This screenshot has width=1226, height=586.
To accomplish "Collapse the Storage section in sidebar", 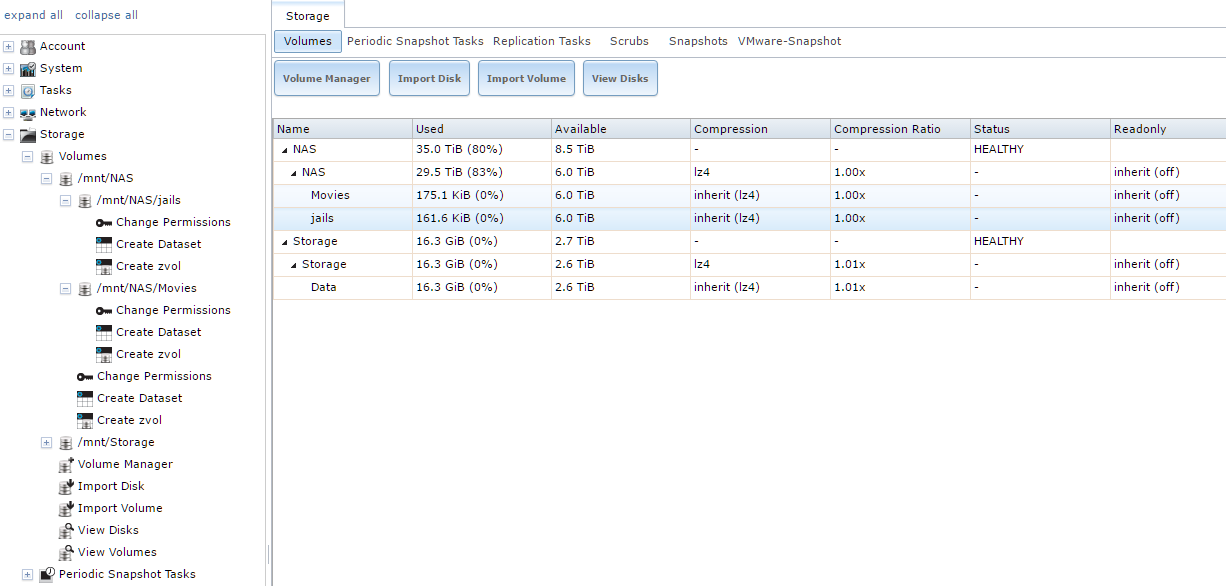I will click(x=9, y=134).
